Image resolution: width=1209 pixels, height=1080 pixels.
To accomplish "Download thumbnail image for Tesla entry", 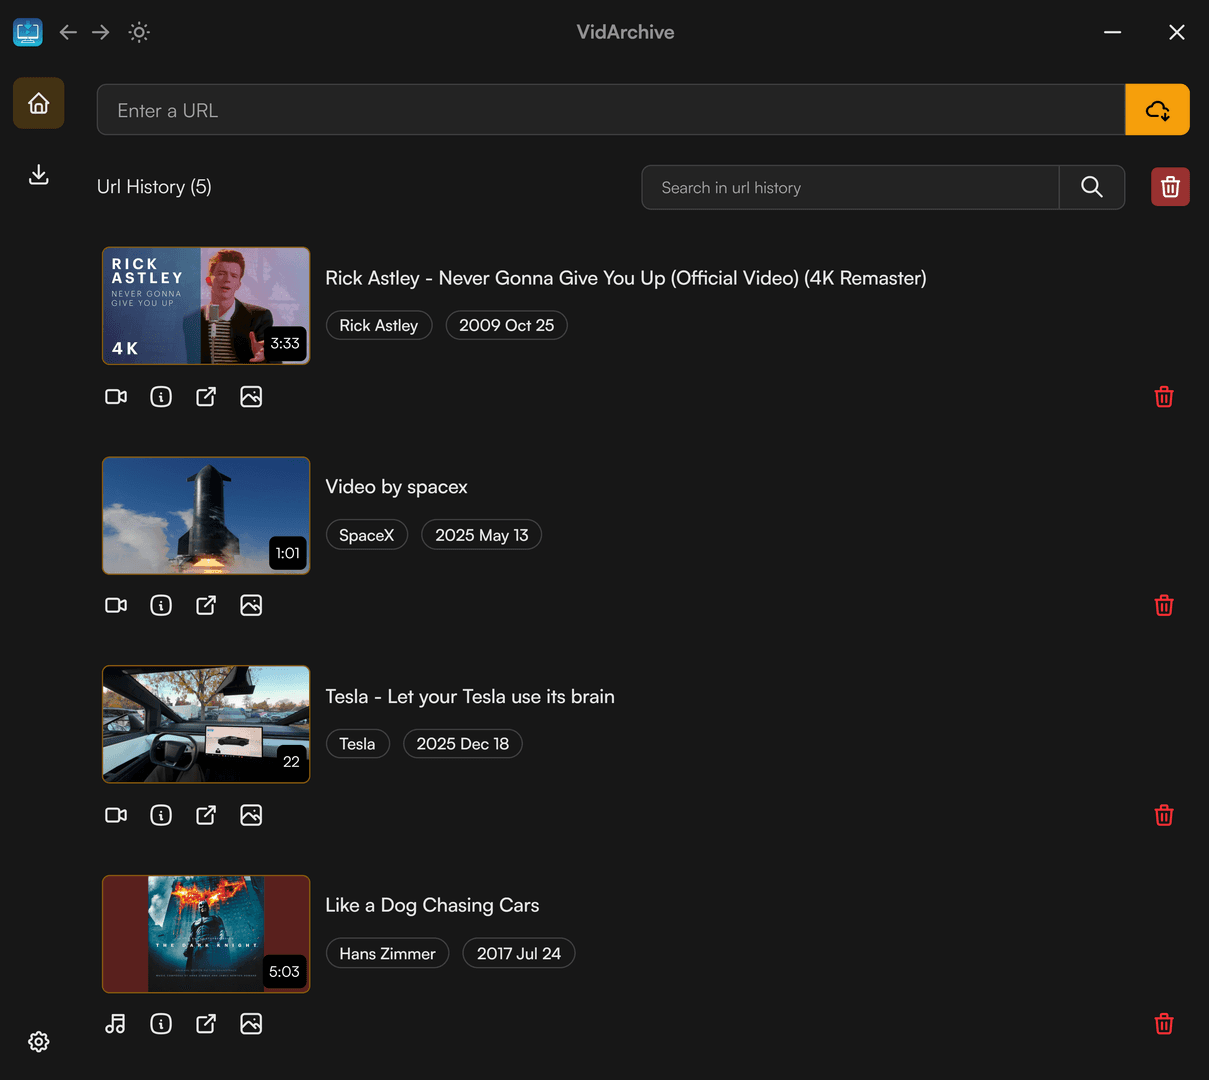I will coord(251,815).
